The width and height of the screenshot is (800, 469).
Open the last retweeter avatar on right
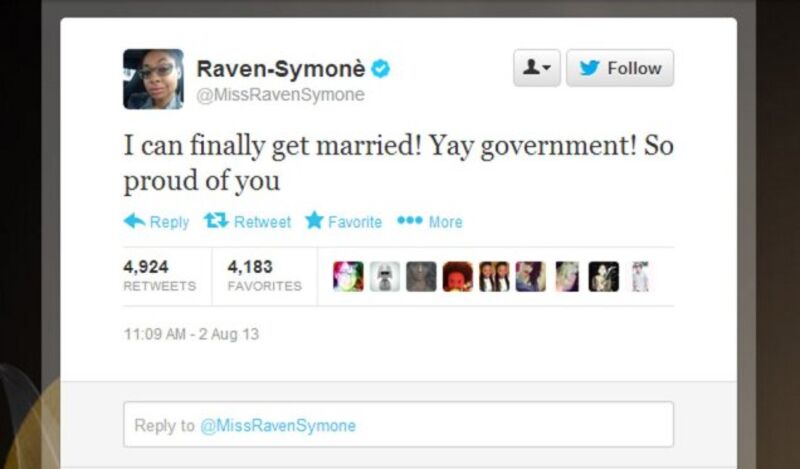coord(640,277)
